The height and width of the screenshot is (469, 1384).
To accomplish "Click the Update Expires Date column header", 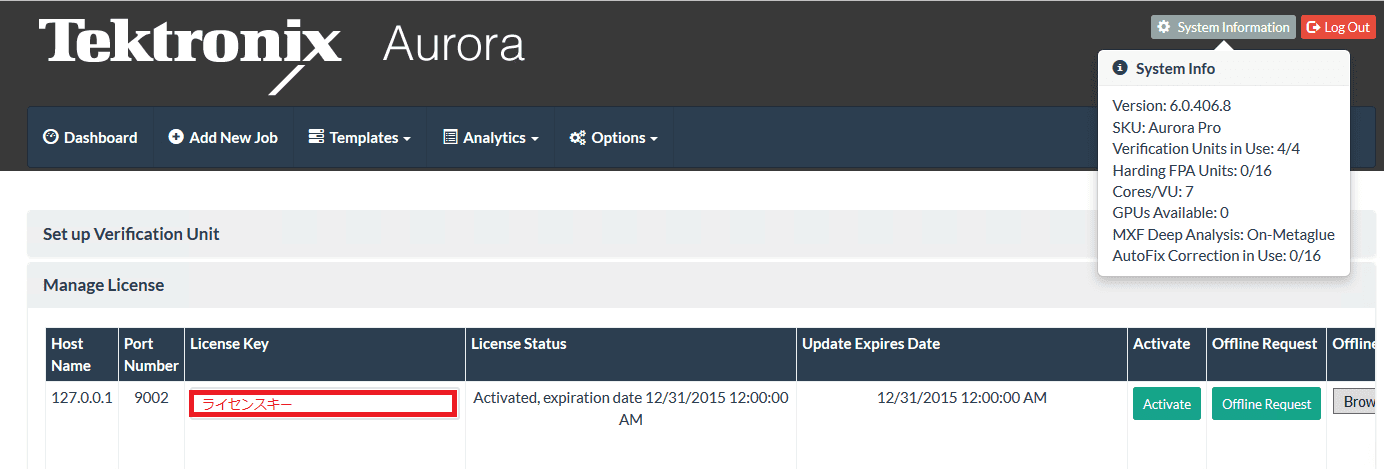I will tap(962, 354).
